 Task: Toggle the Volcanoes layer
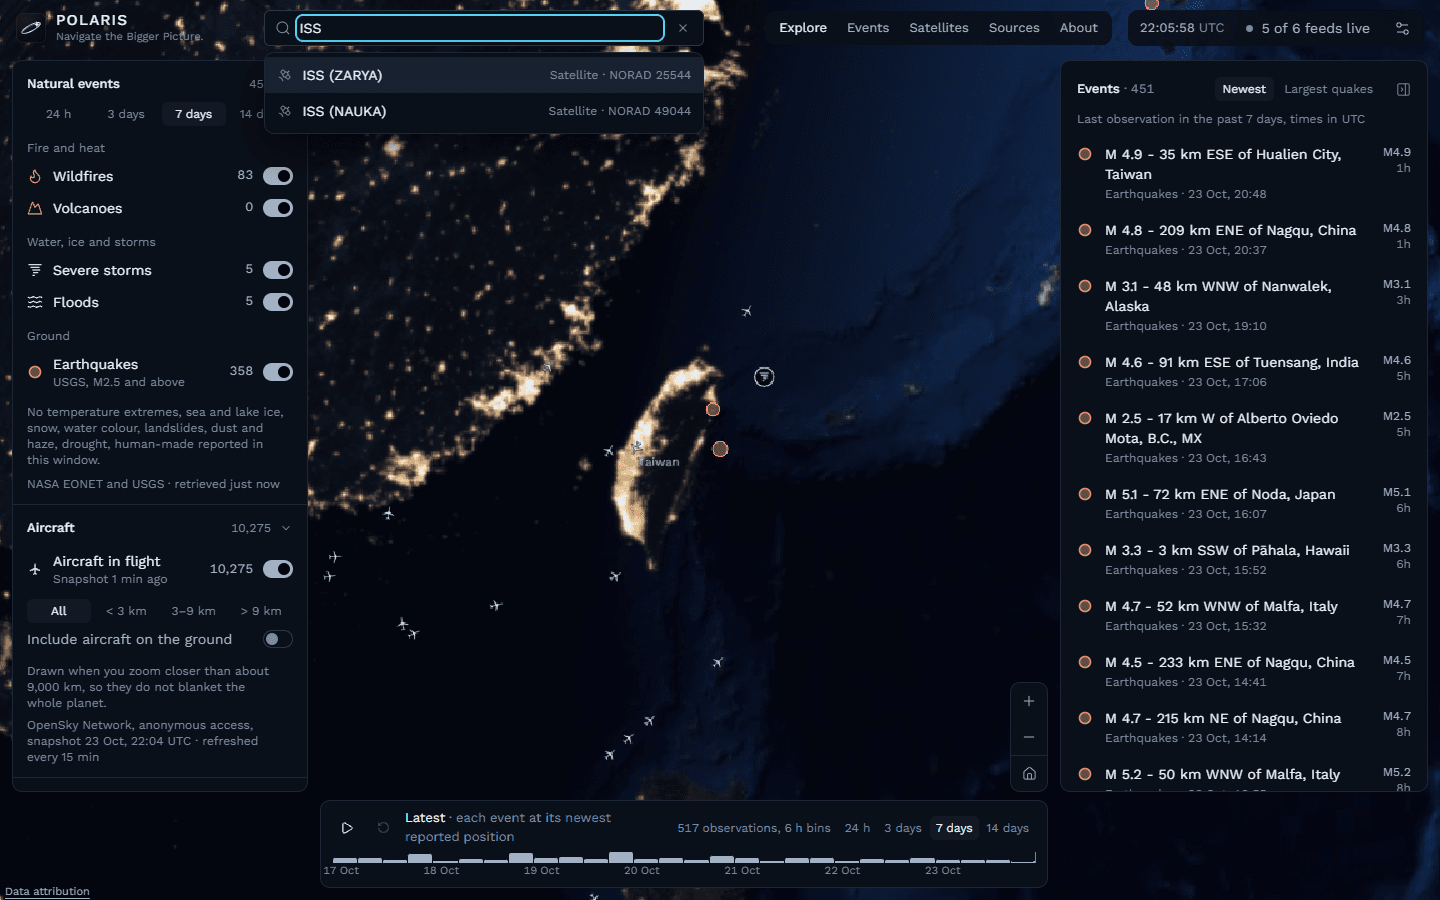[278, 208]
